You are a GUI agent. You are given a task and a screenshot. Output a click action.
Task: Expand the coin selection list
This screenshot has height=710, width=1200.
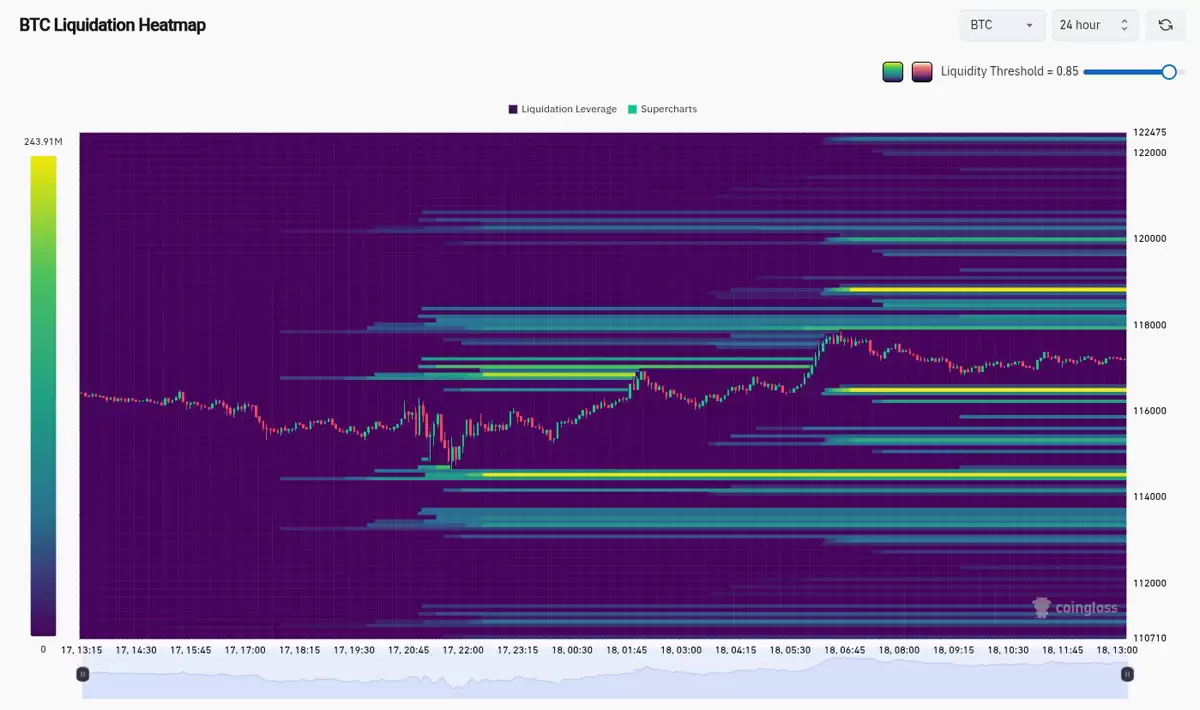[x=1001, y=24]
